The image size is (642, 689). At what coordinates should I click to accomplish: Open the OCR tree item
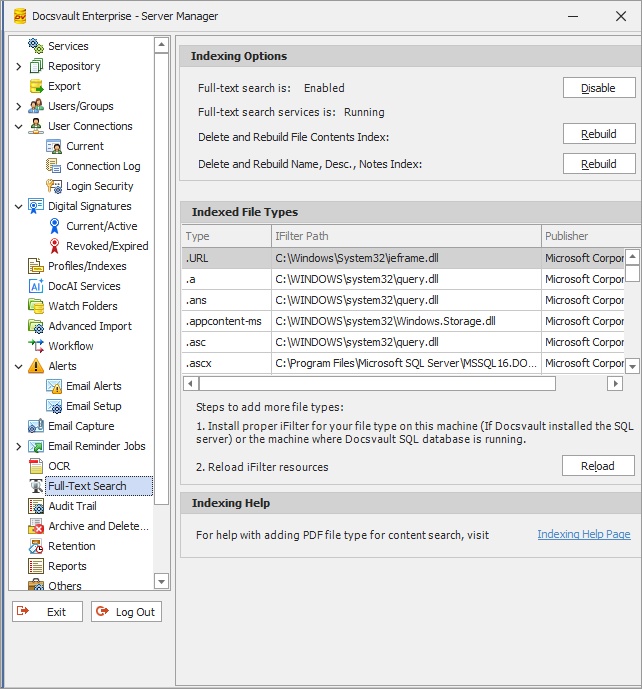pos(59,466)
